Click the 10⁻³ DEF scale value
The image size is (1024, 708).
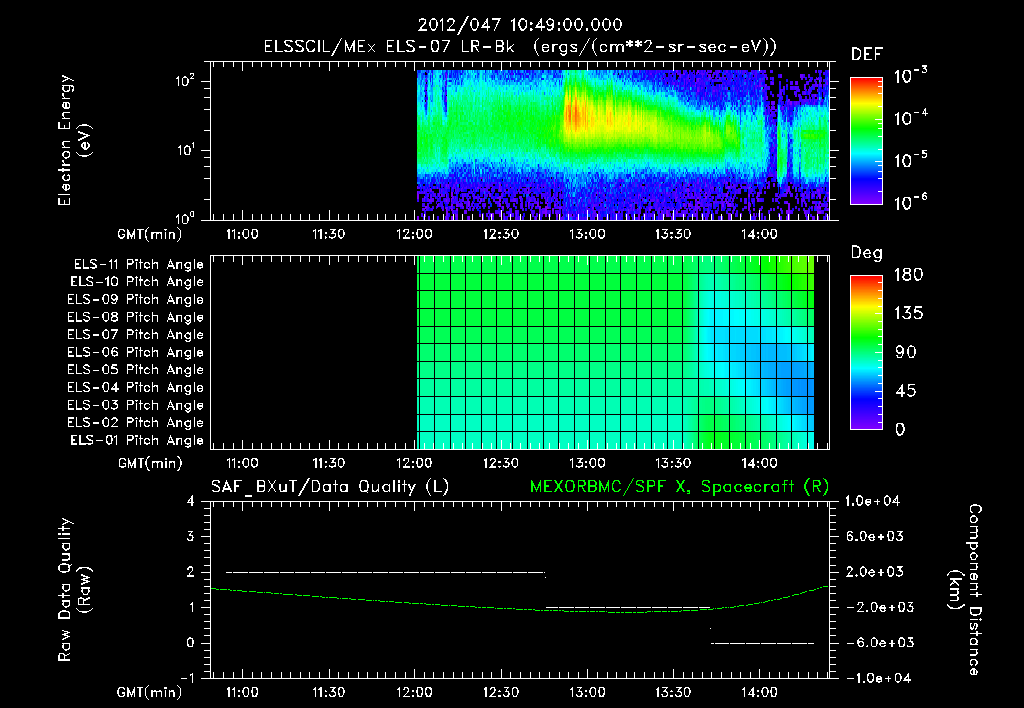pyautogui.click(x=910, y=76)
